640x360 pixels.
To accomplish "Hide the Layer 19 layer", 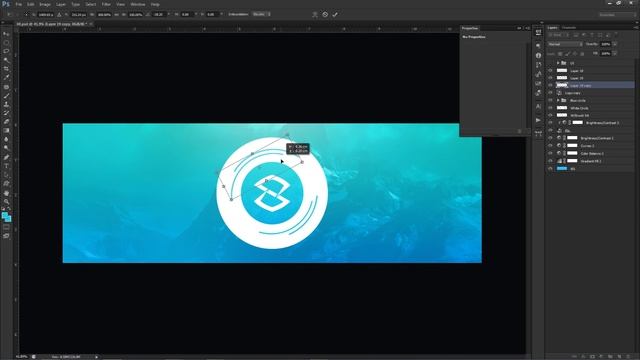I will (x=550, y=78).
